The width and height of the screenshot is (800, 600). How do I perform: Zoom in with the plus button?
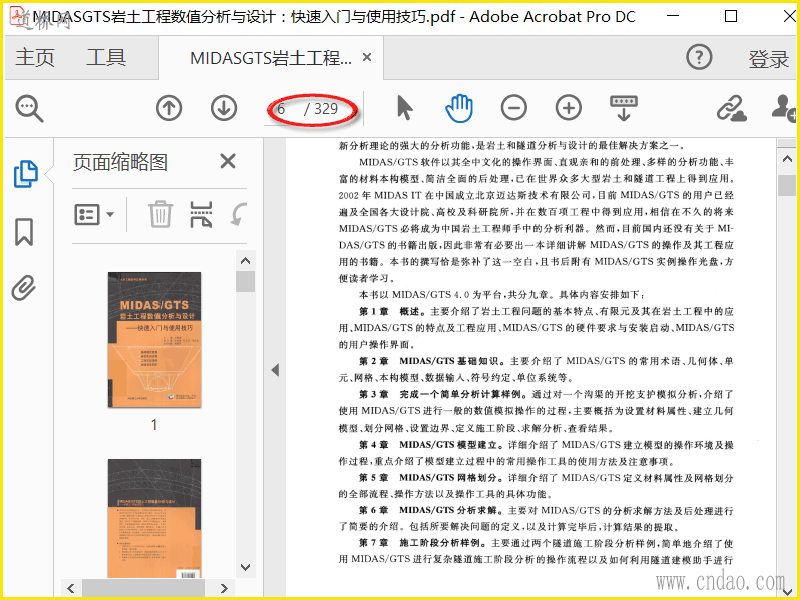coord(569,108)
